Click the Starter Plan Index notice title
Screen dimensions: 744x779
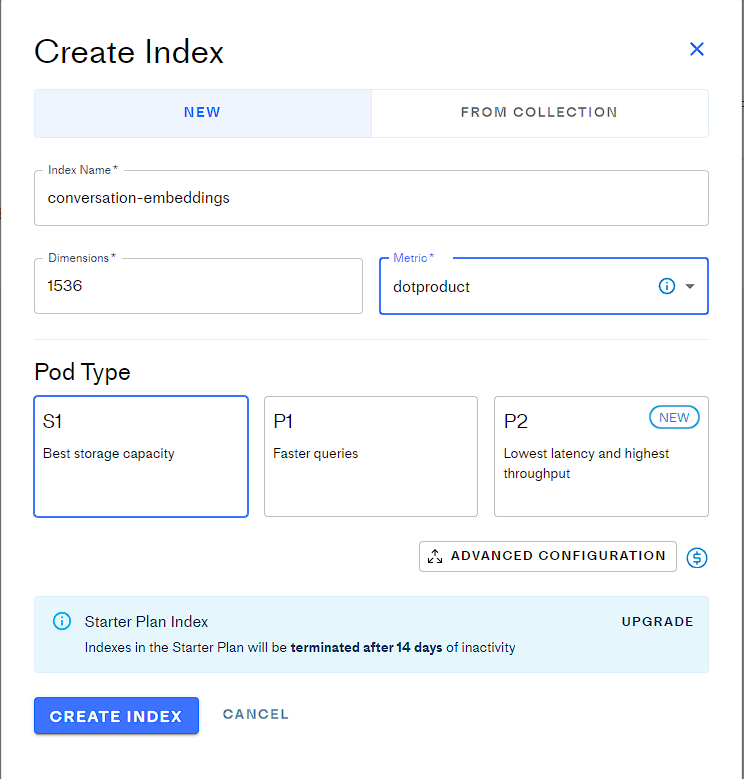(147, 622)
